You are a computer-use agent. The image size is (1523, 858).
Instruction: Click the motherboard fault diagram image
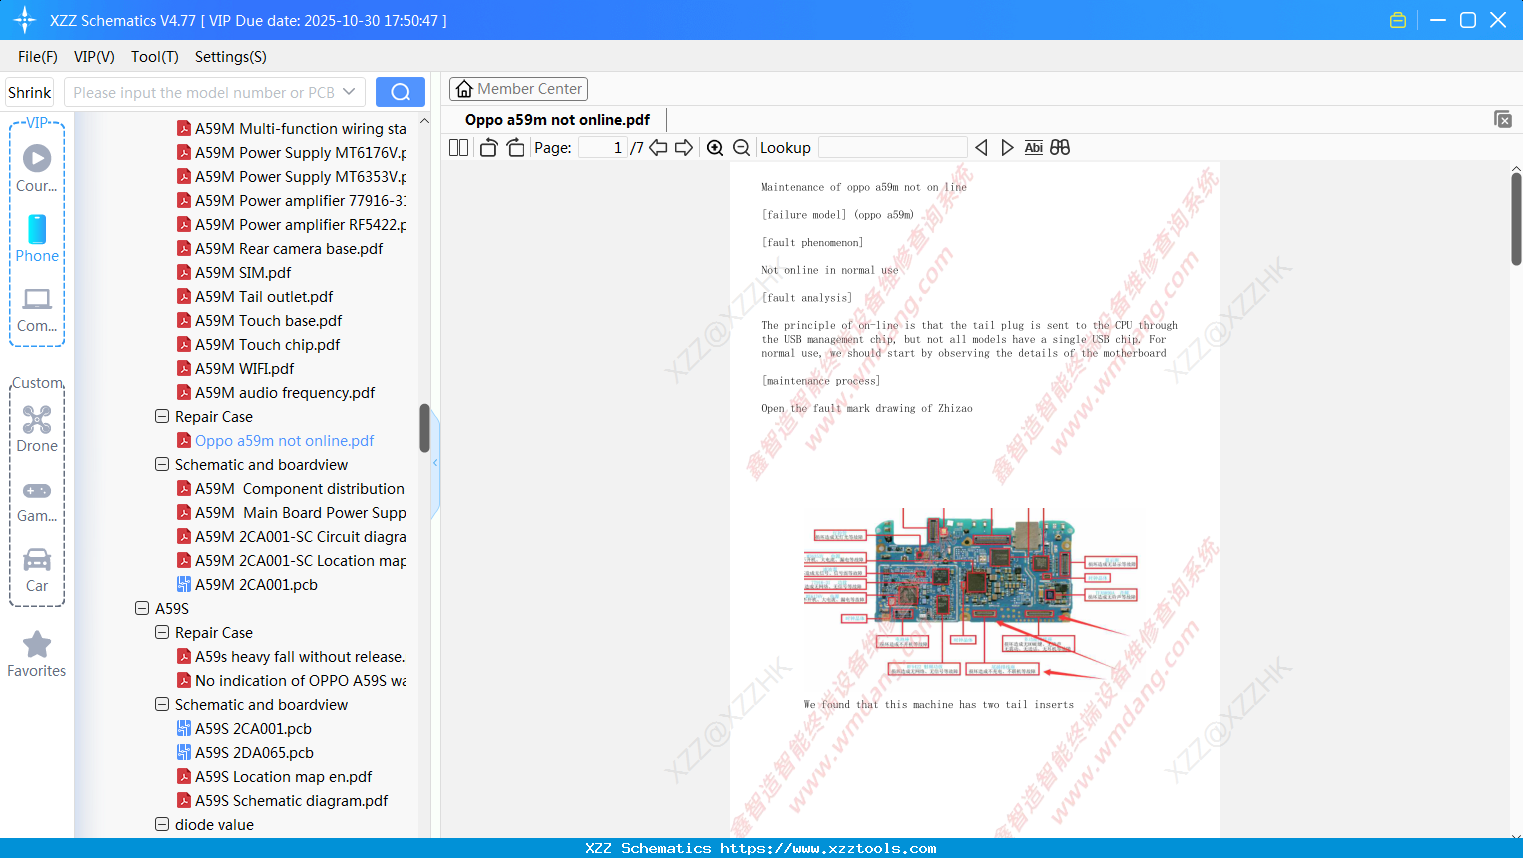click(971, 592)
